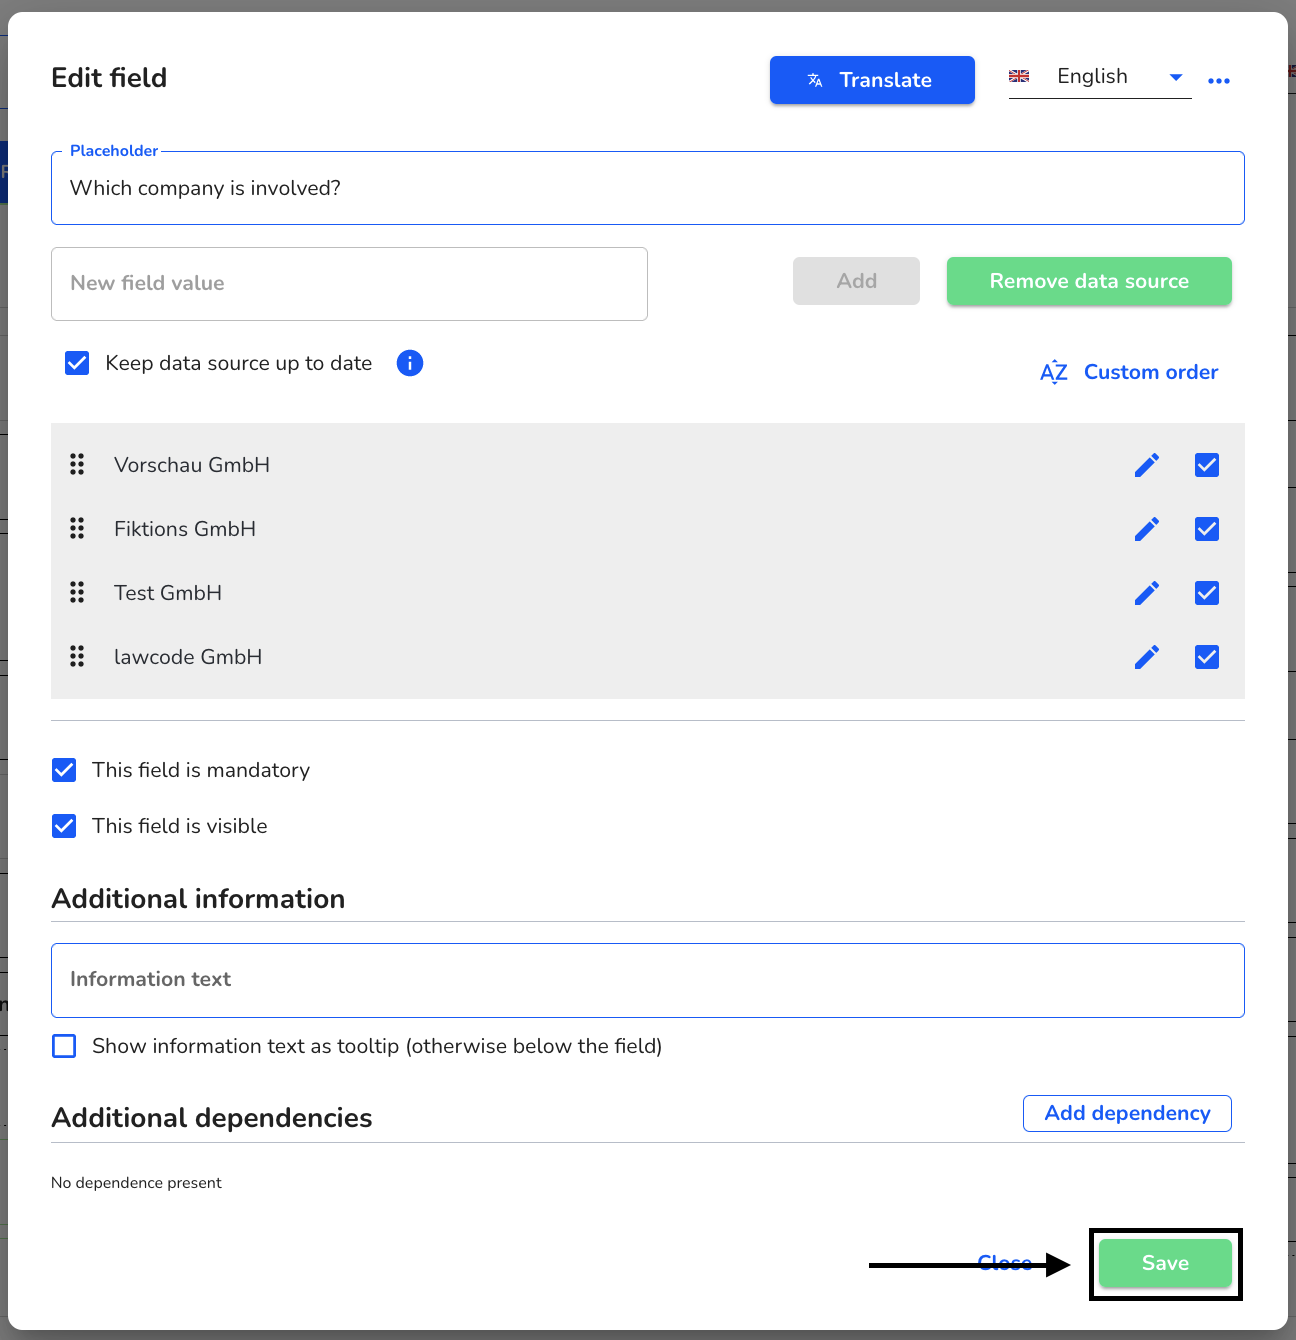Uncheck the Test GmbH checkbox
Image resolution: width=1296 pixels, height=1340 pixels.
1207,593
